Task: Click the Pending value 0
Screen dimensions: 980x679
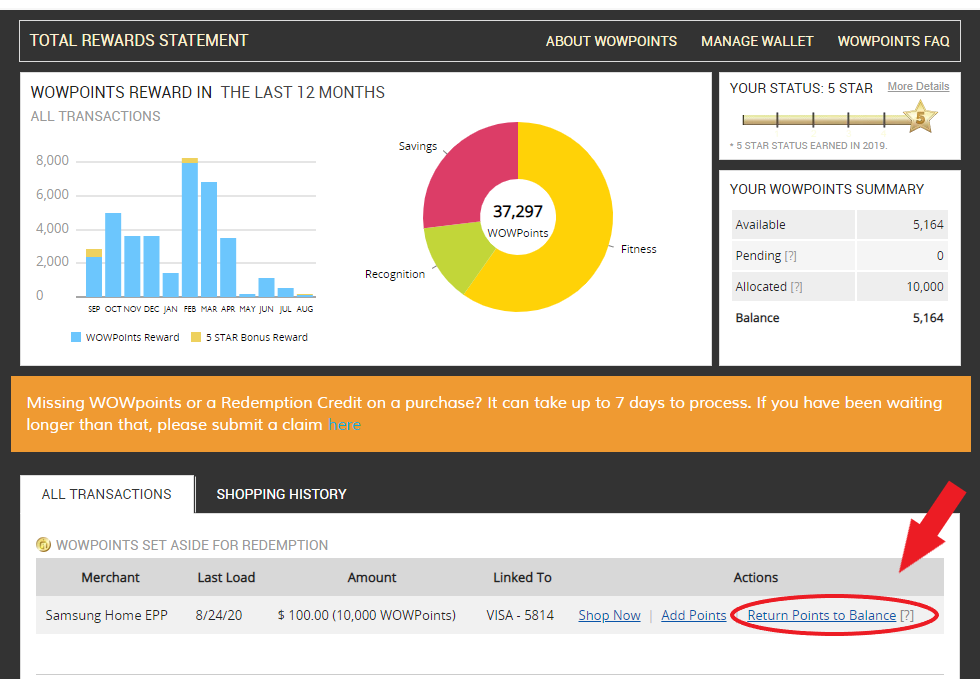Action: tap(940, 256)
